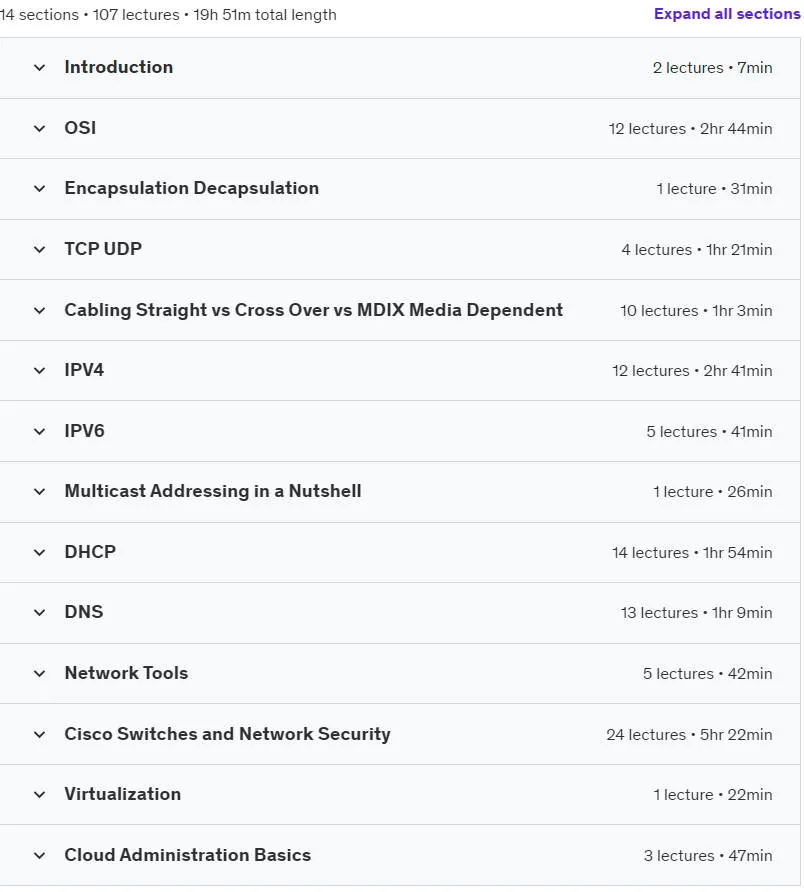The height and width of the screenshot is (892, 804).
Task: Click Multicast Addressing in a Nutshell heading
Action: click(x=212, y=491)
